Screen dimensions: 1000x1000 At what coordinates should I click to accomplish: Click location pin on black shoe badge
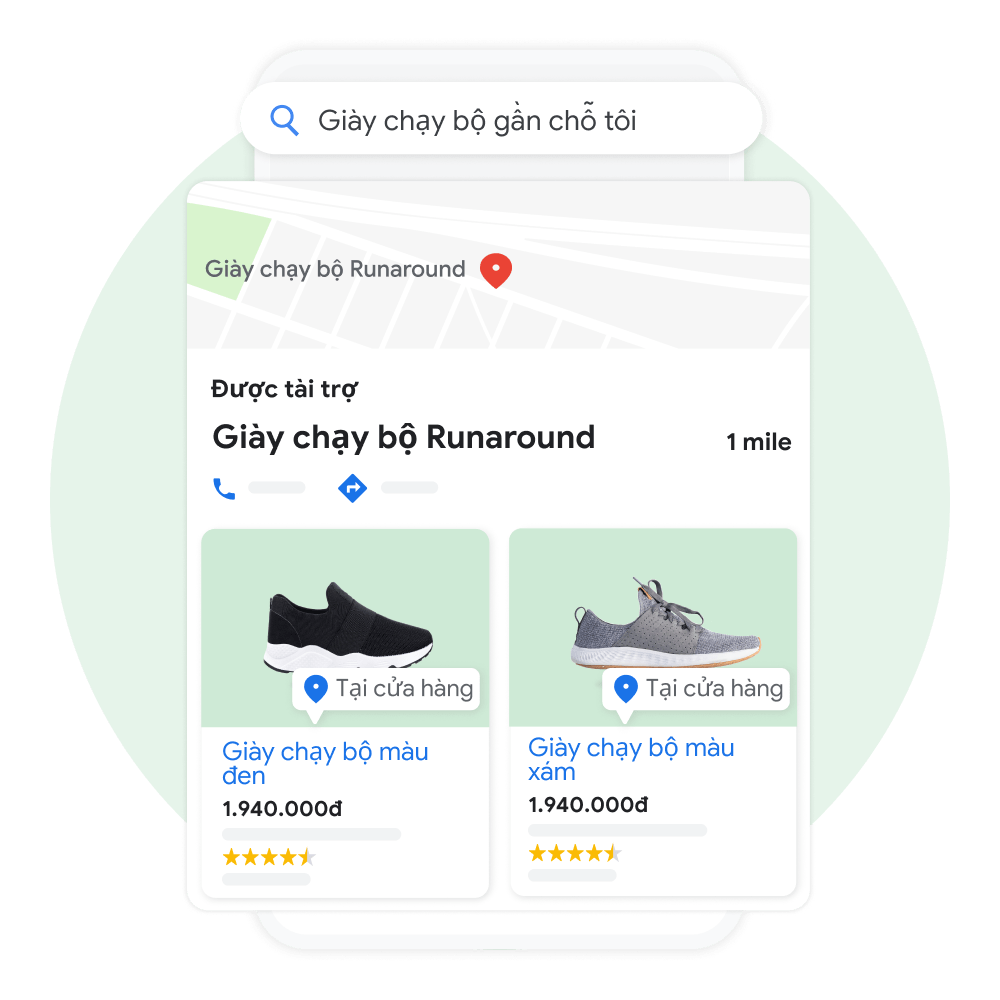point(316,689)
